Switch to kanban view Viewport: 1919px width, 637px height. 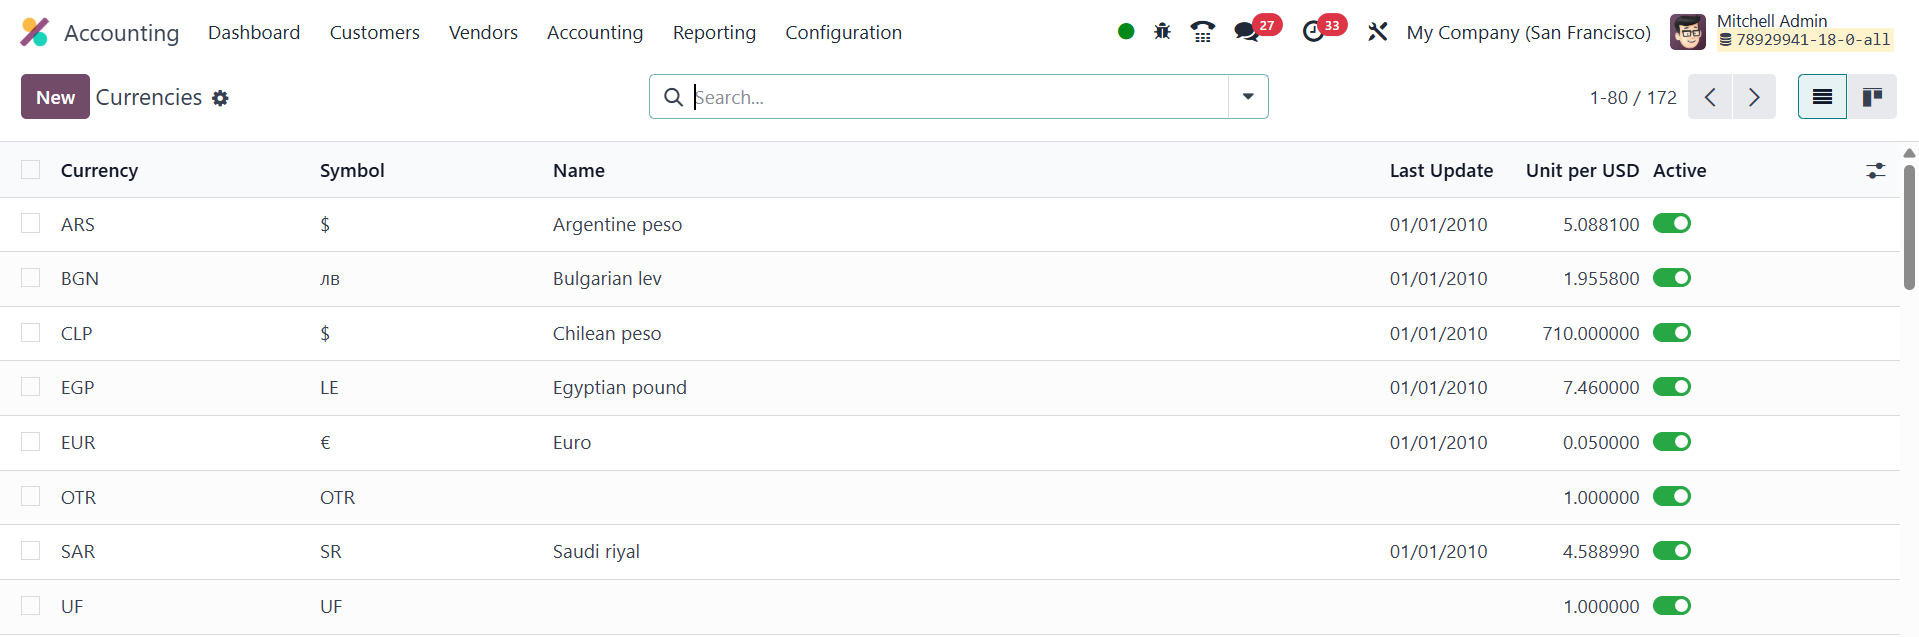pos(1871,97)
